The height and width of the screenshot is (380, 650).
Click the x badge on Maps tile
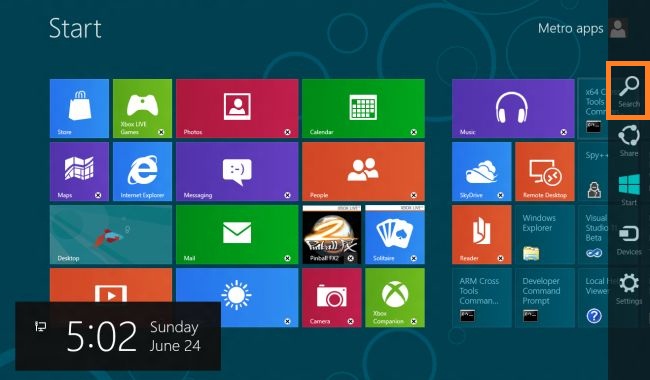tap(98, 195)
